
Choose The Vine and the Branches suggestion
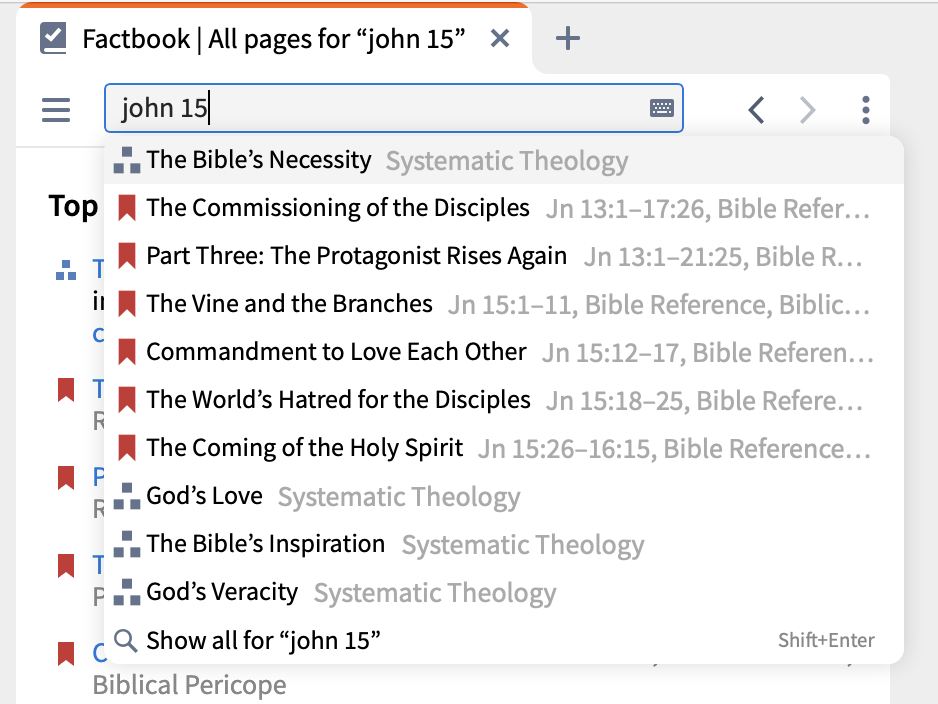pos(504,304)
